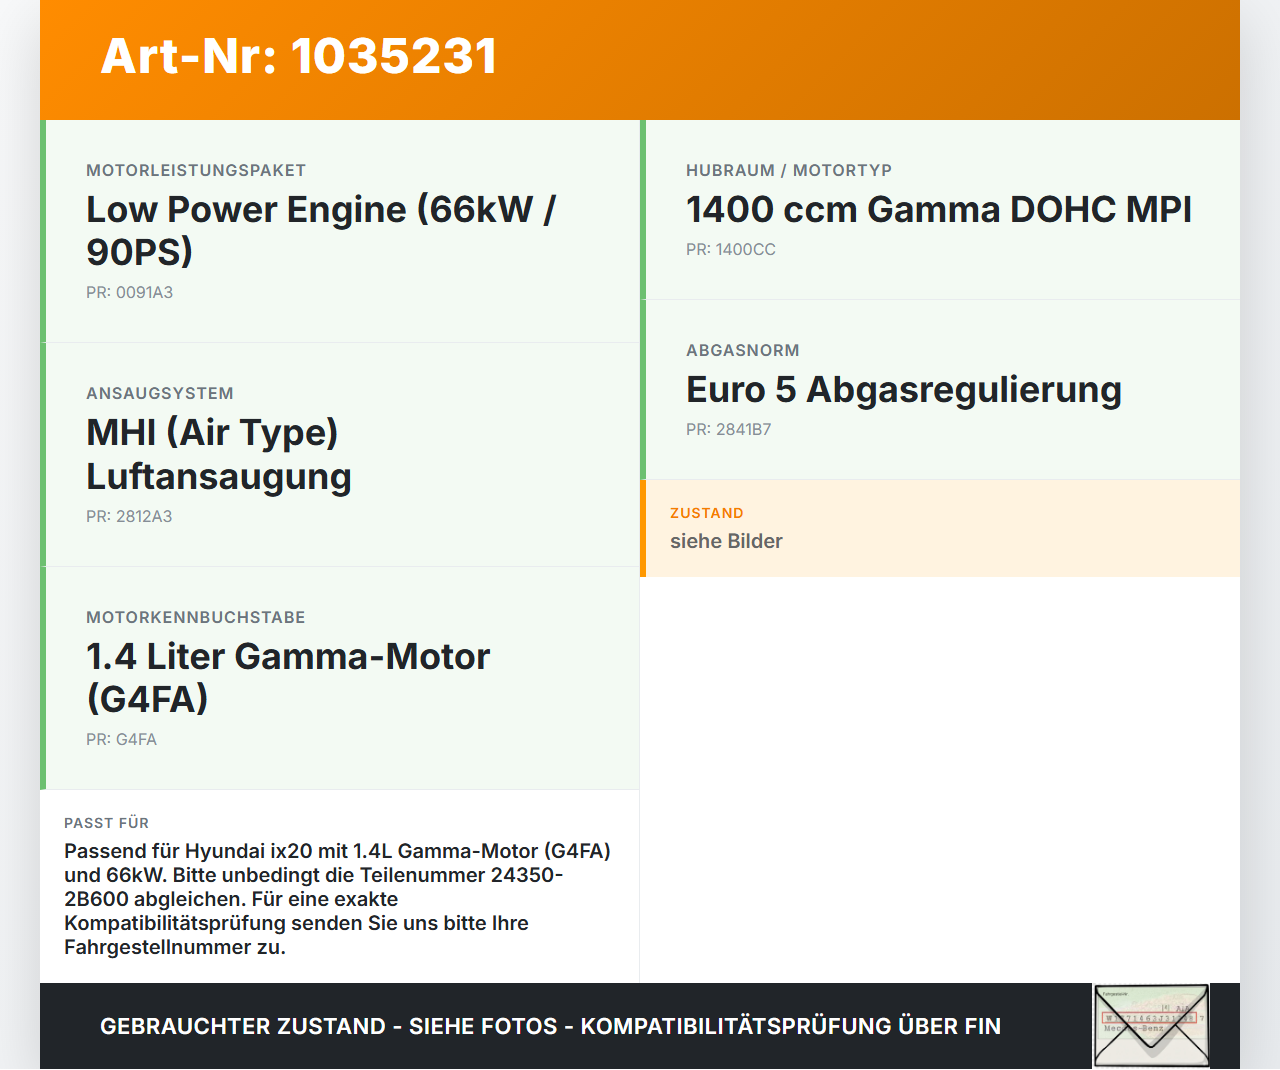The width and height of the screenshot is (1280, 1070).
Task: Click the value 1400 ccm Gamma DOHC MPI
Action: coord(939,209)
